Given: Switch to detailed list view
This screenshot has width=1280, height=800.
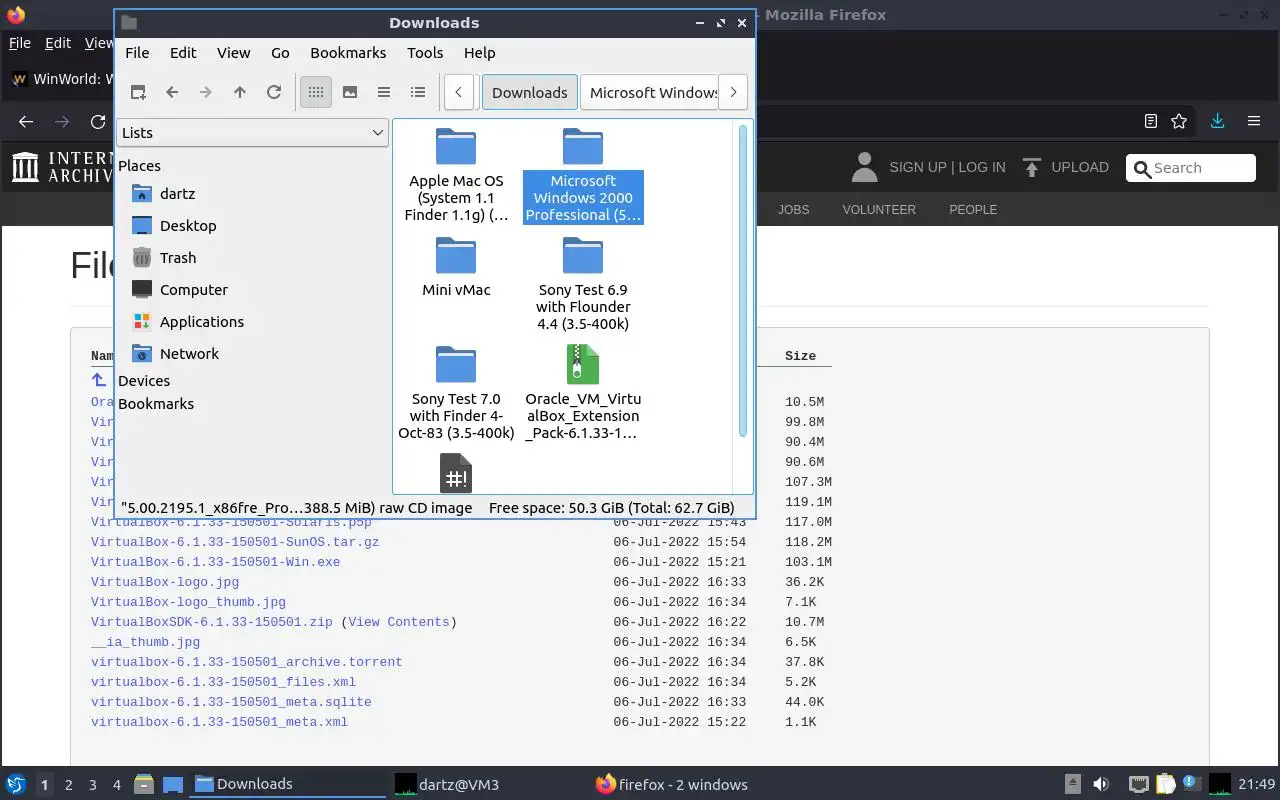Looking at the screenshot, I should pyautogui.click(x=418, y=92).
